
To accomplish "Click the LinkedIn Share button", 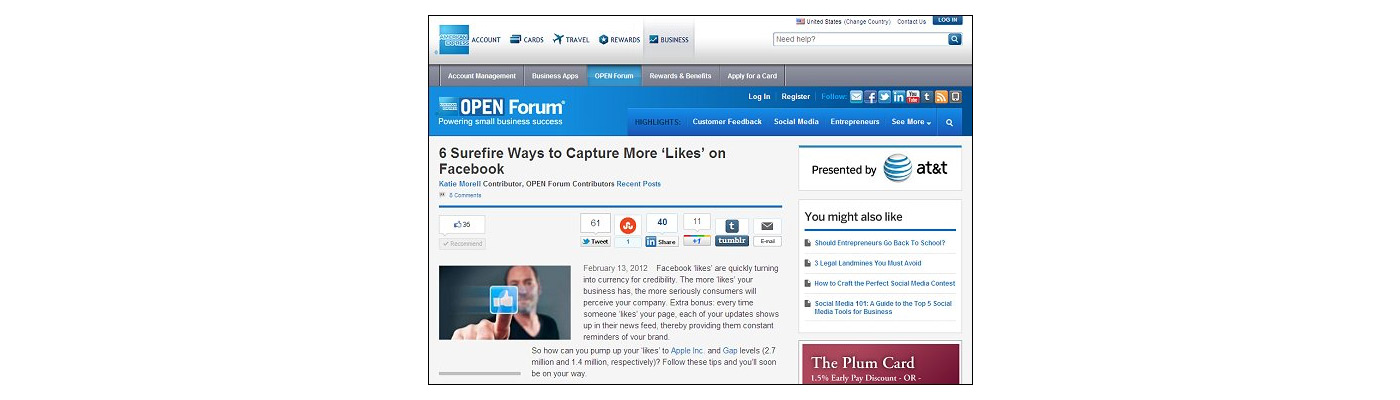I will pyautogui.click(x=661, y=241).
